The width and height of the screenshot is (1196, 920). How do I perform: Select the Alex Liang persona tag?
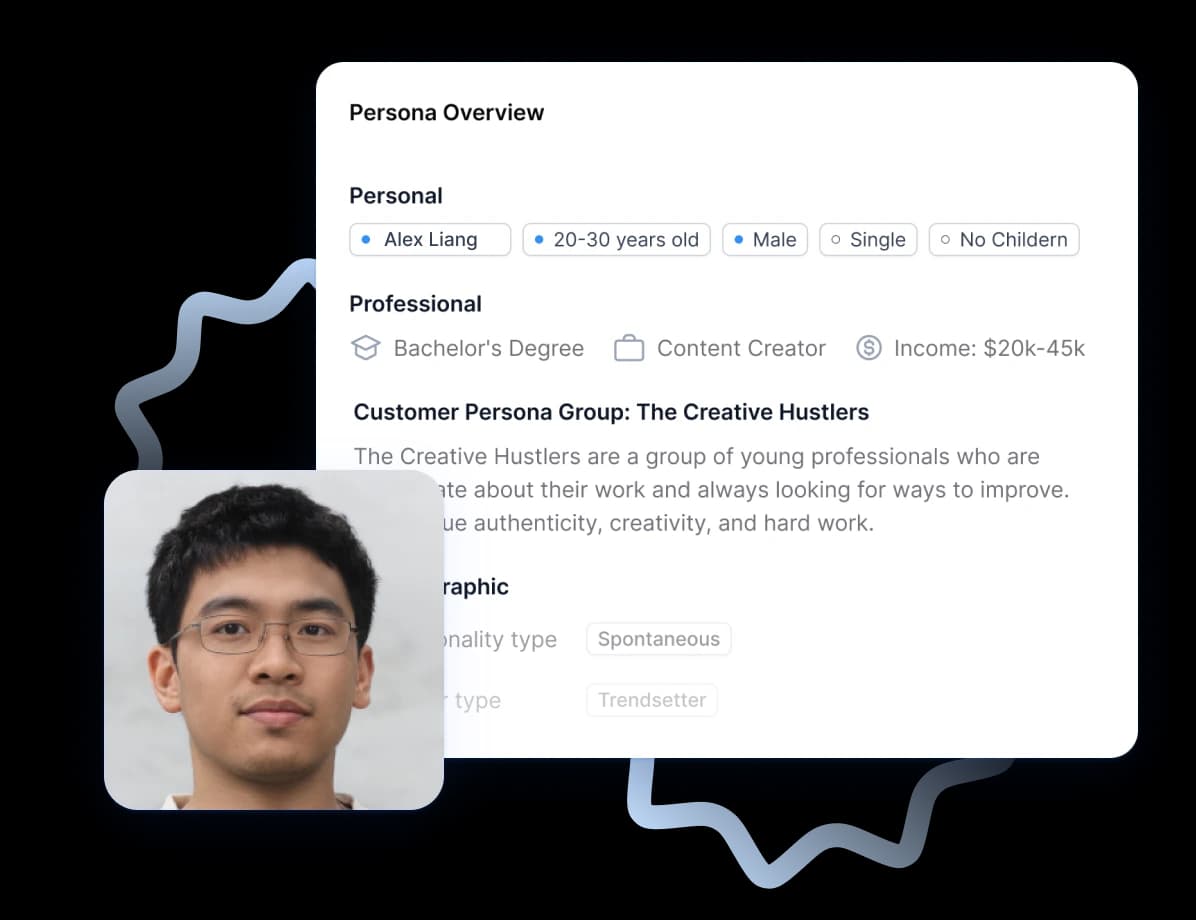pyautogui.click(x=430, y=239)
